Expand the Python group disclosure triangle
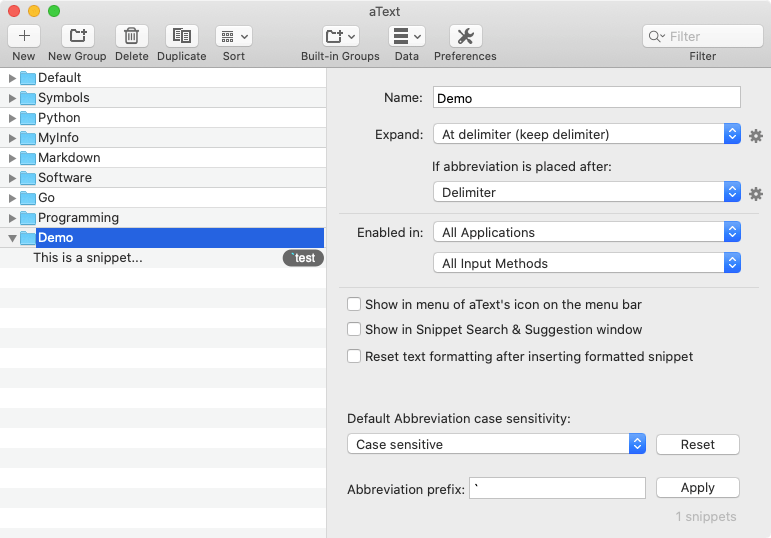 [13, 118]
